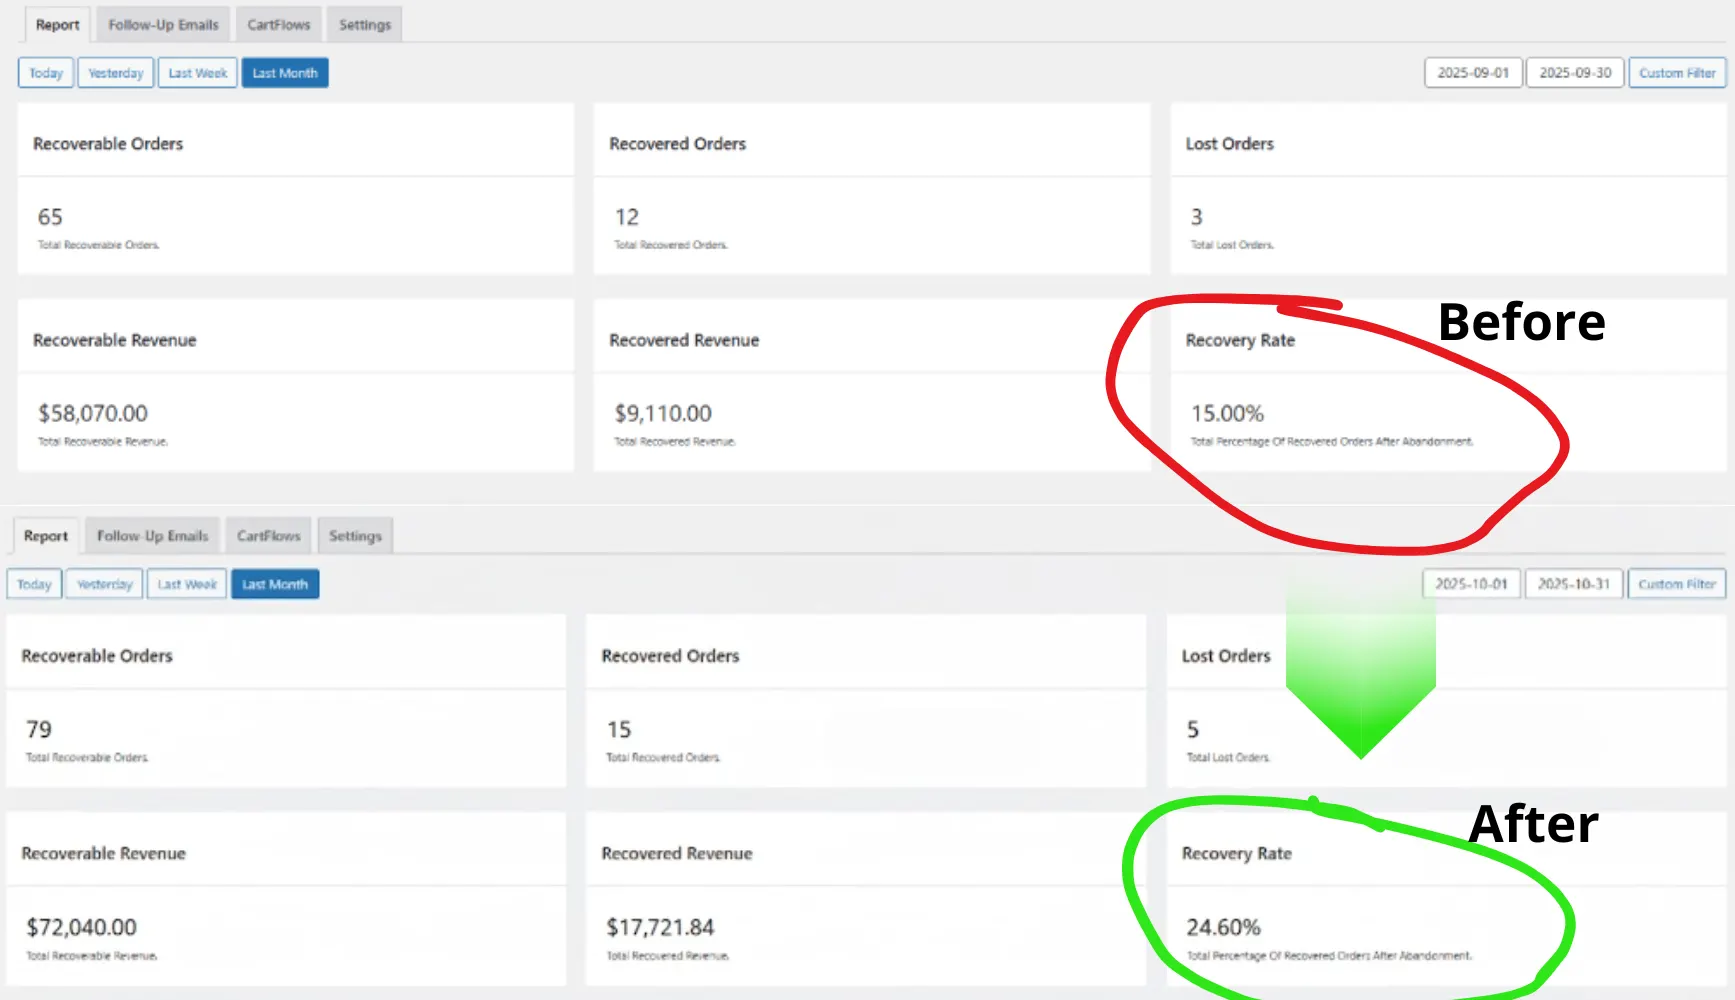Click the 15.00% Recovery Rate value
The image size is (1735, 1000).
(1227, 413)
